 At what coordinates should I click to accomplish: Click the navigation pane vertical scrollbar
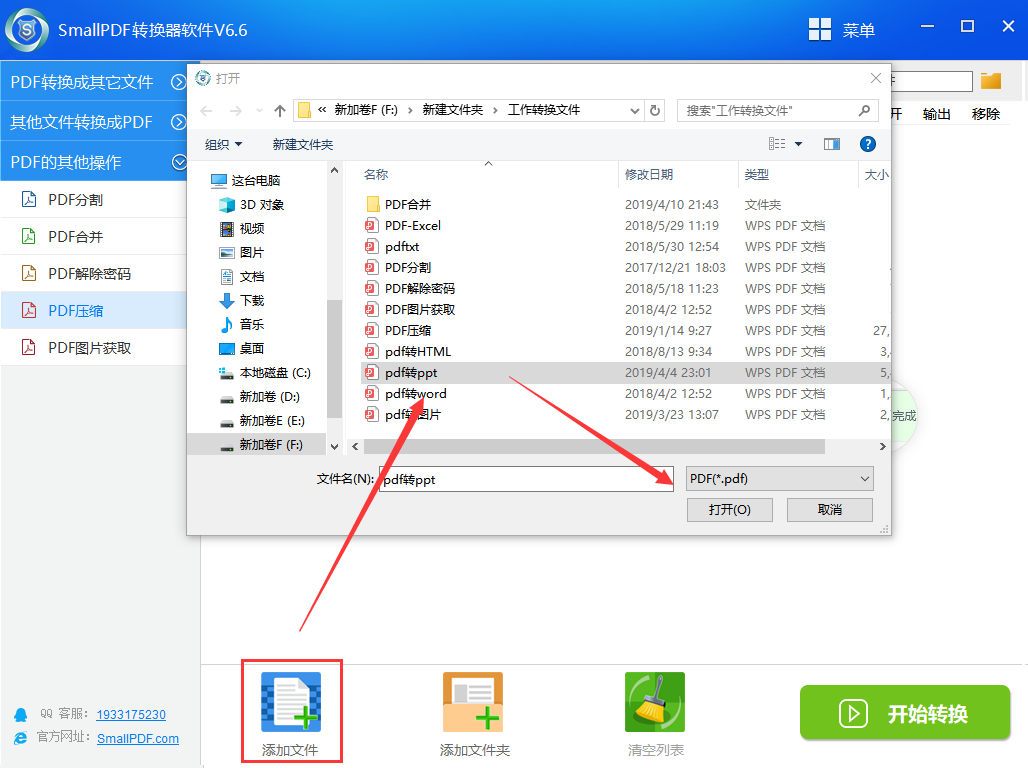pyautogui.click(x=334, y=358)
